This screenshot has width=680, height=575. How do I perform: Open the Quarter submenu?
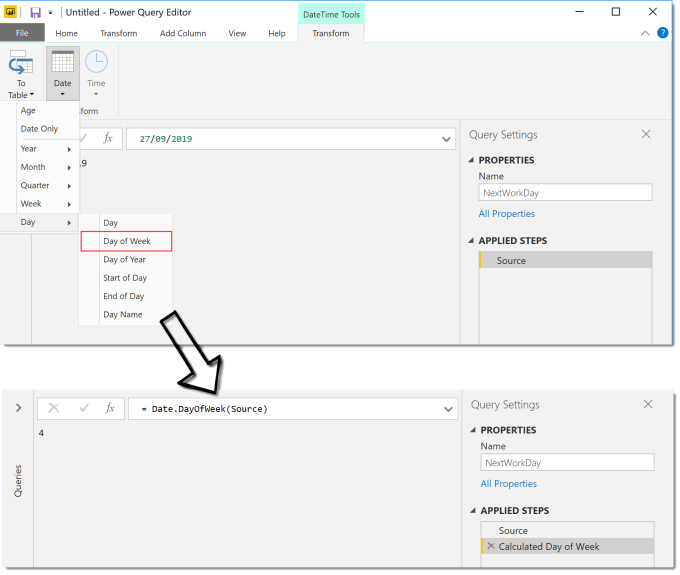click(x=39, y=185)
